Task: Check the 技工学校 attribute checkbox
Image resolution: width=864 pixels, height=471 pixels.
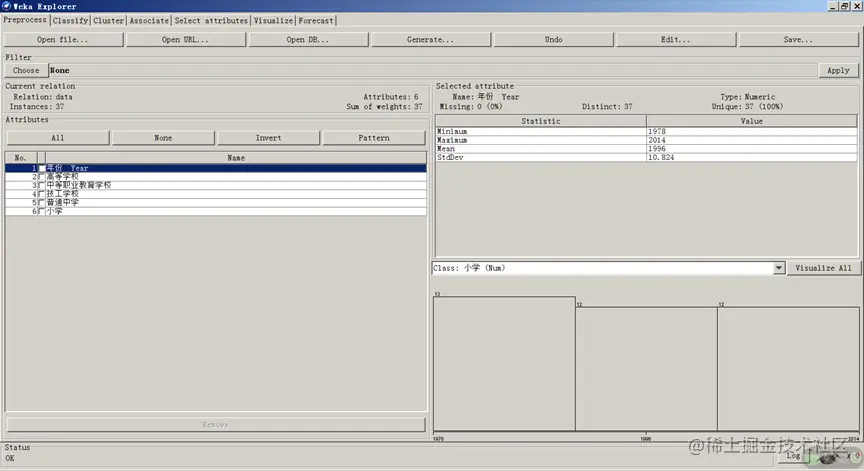Action: pos(41,194)
